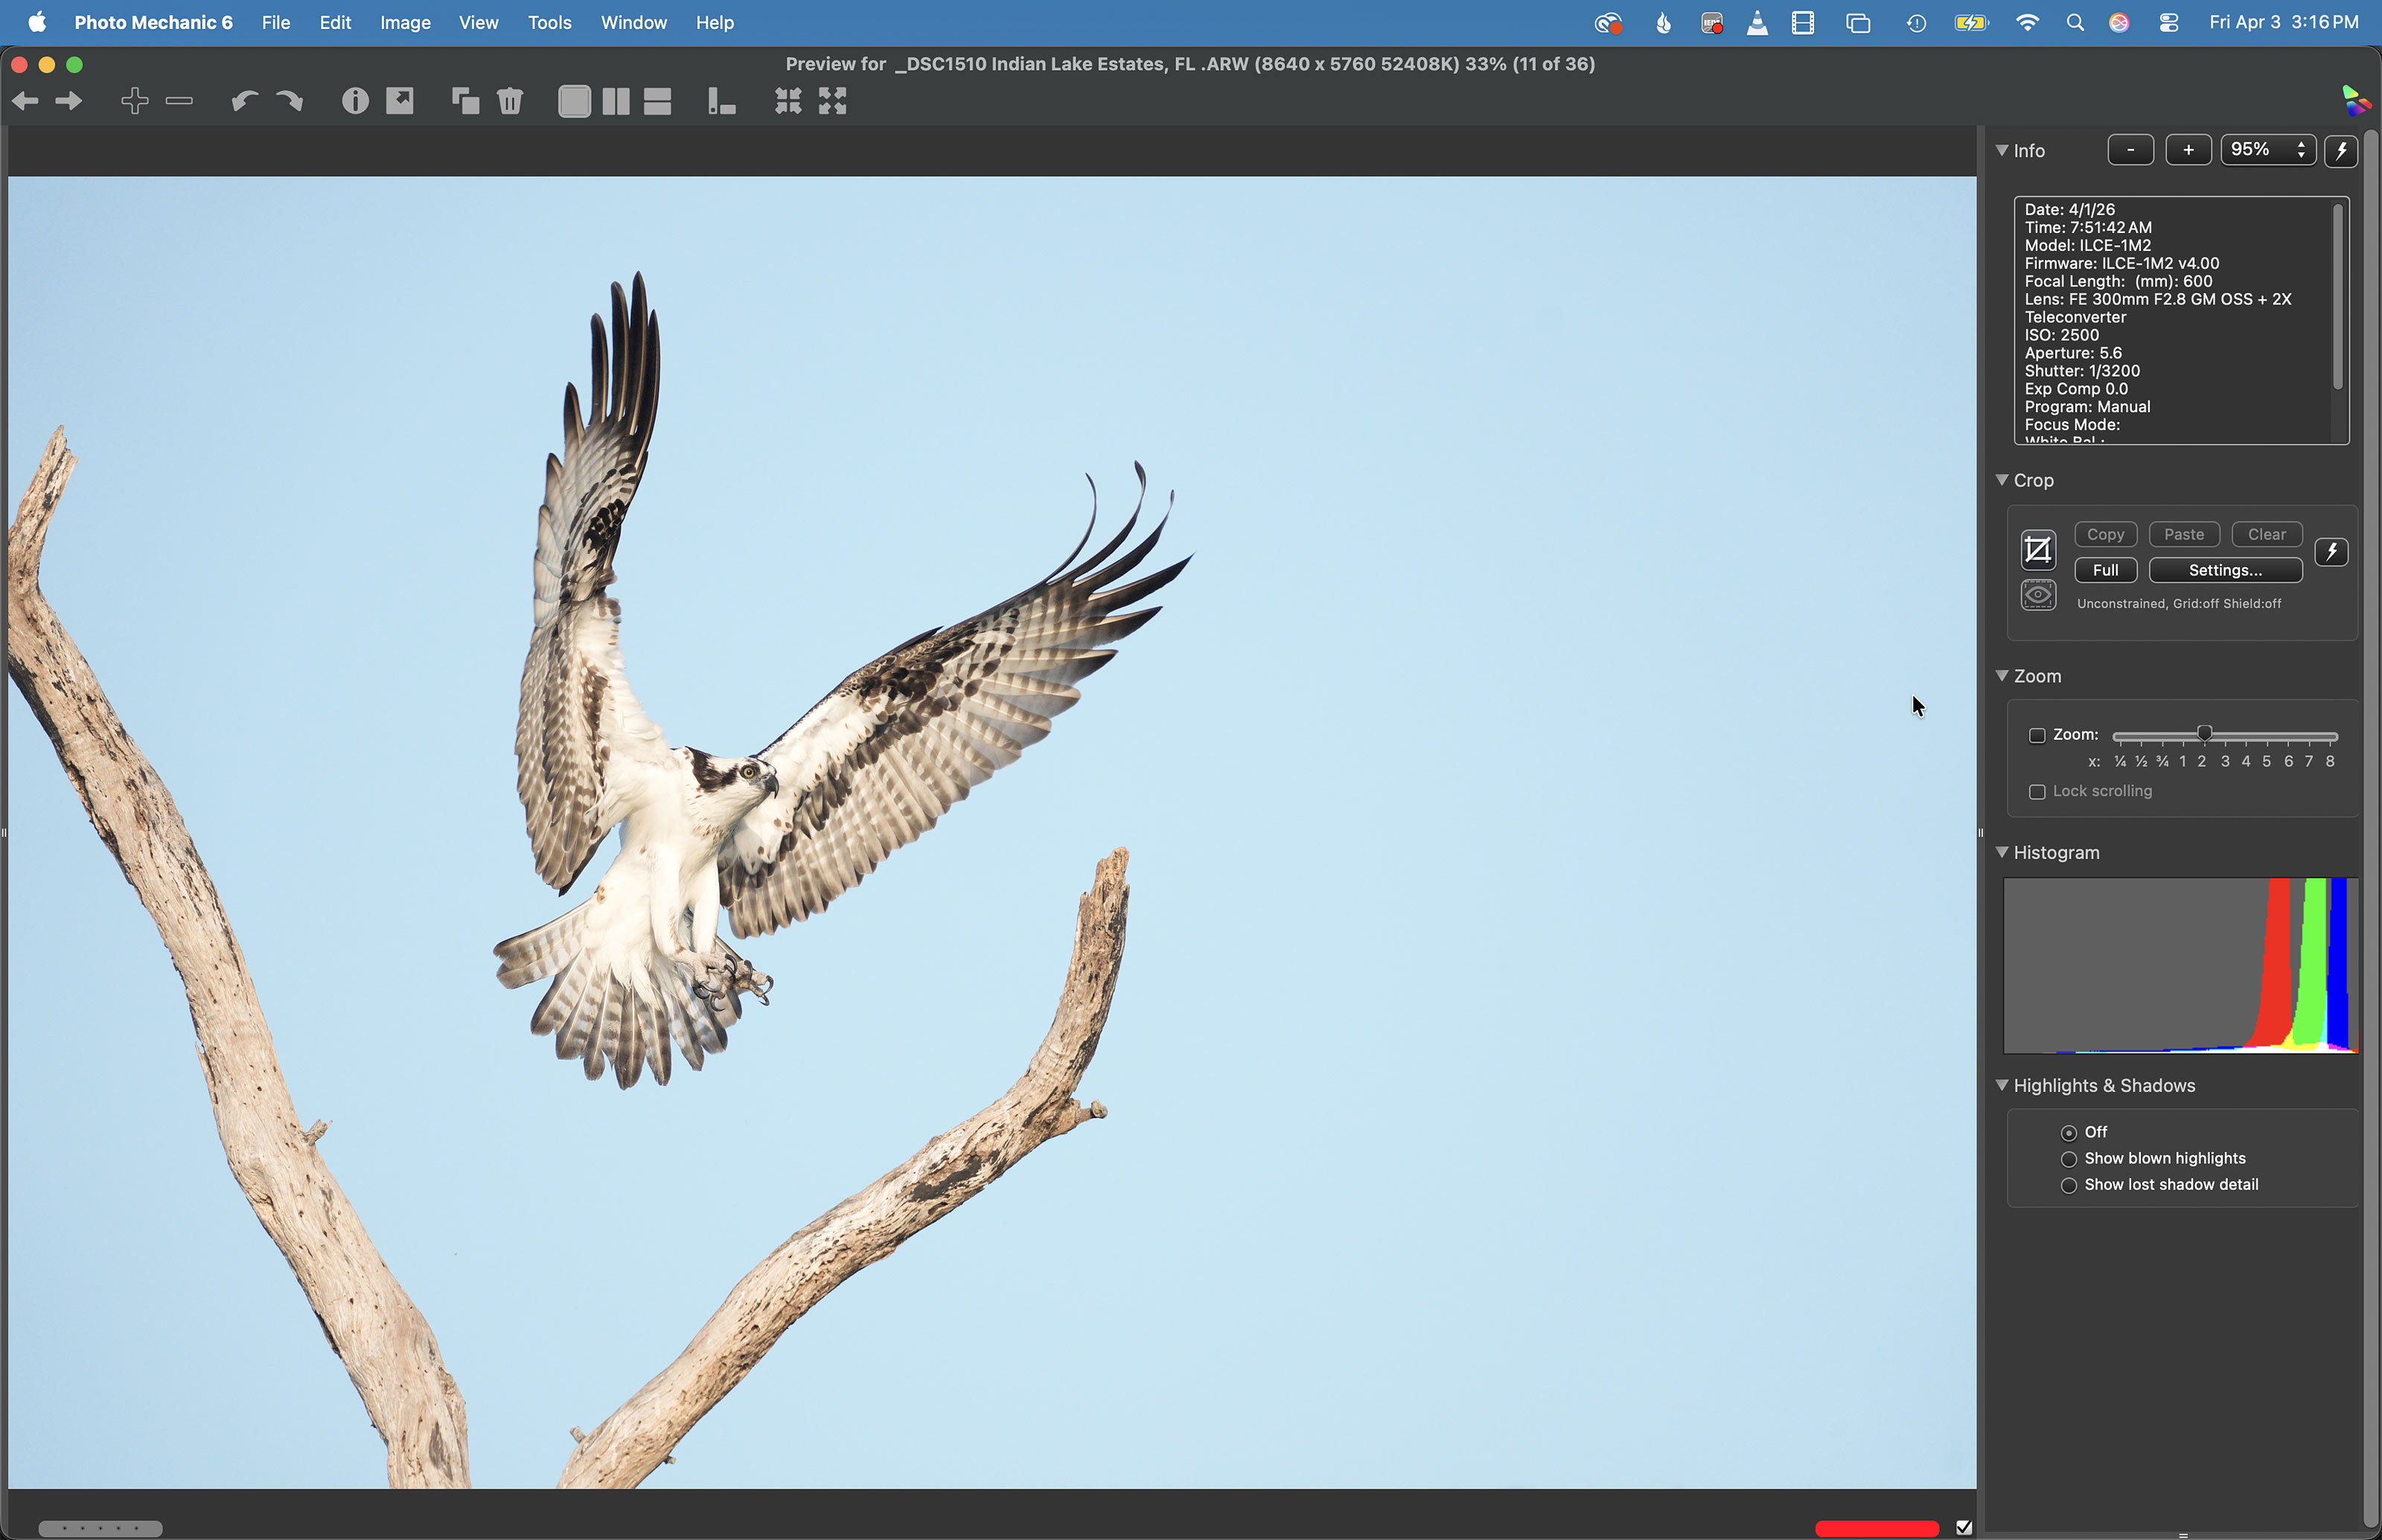Open the Image menu
The width and height of the screenshot is (2382, 1540).
pyautogui.click(x=405, y=22)
